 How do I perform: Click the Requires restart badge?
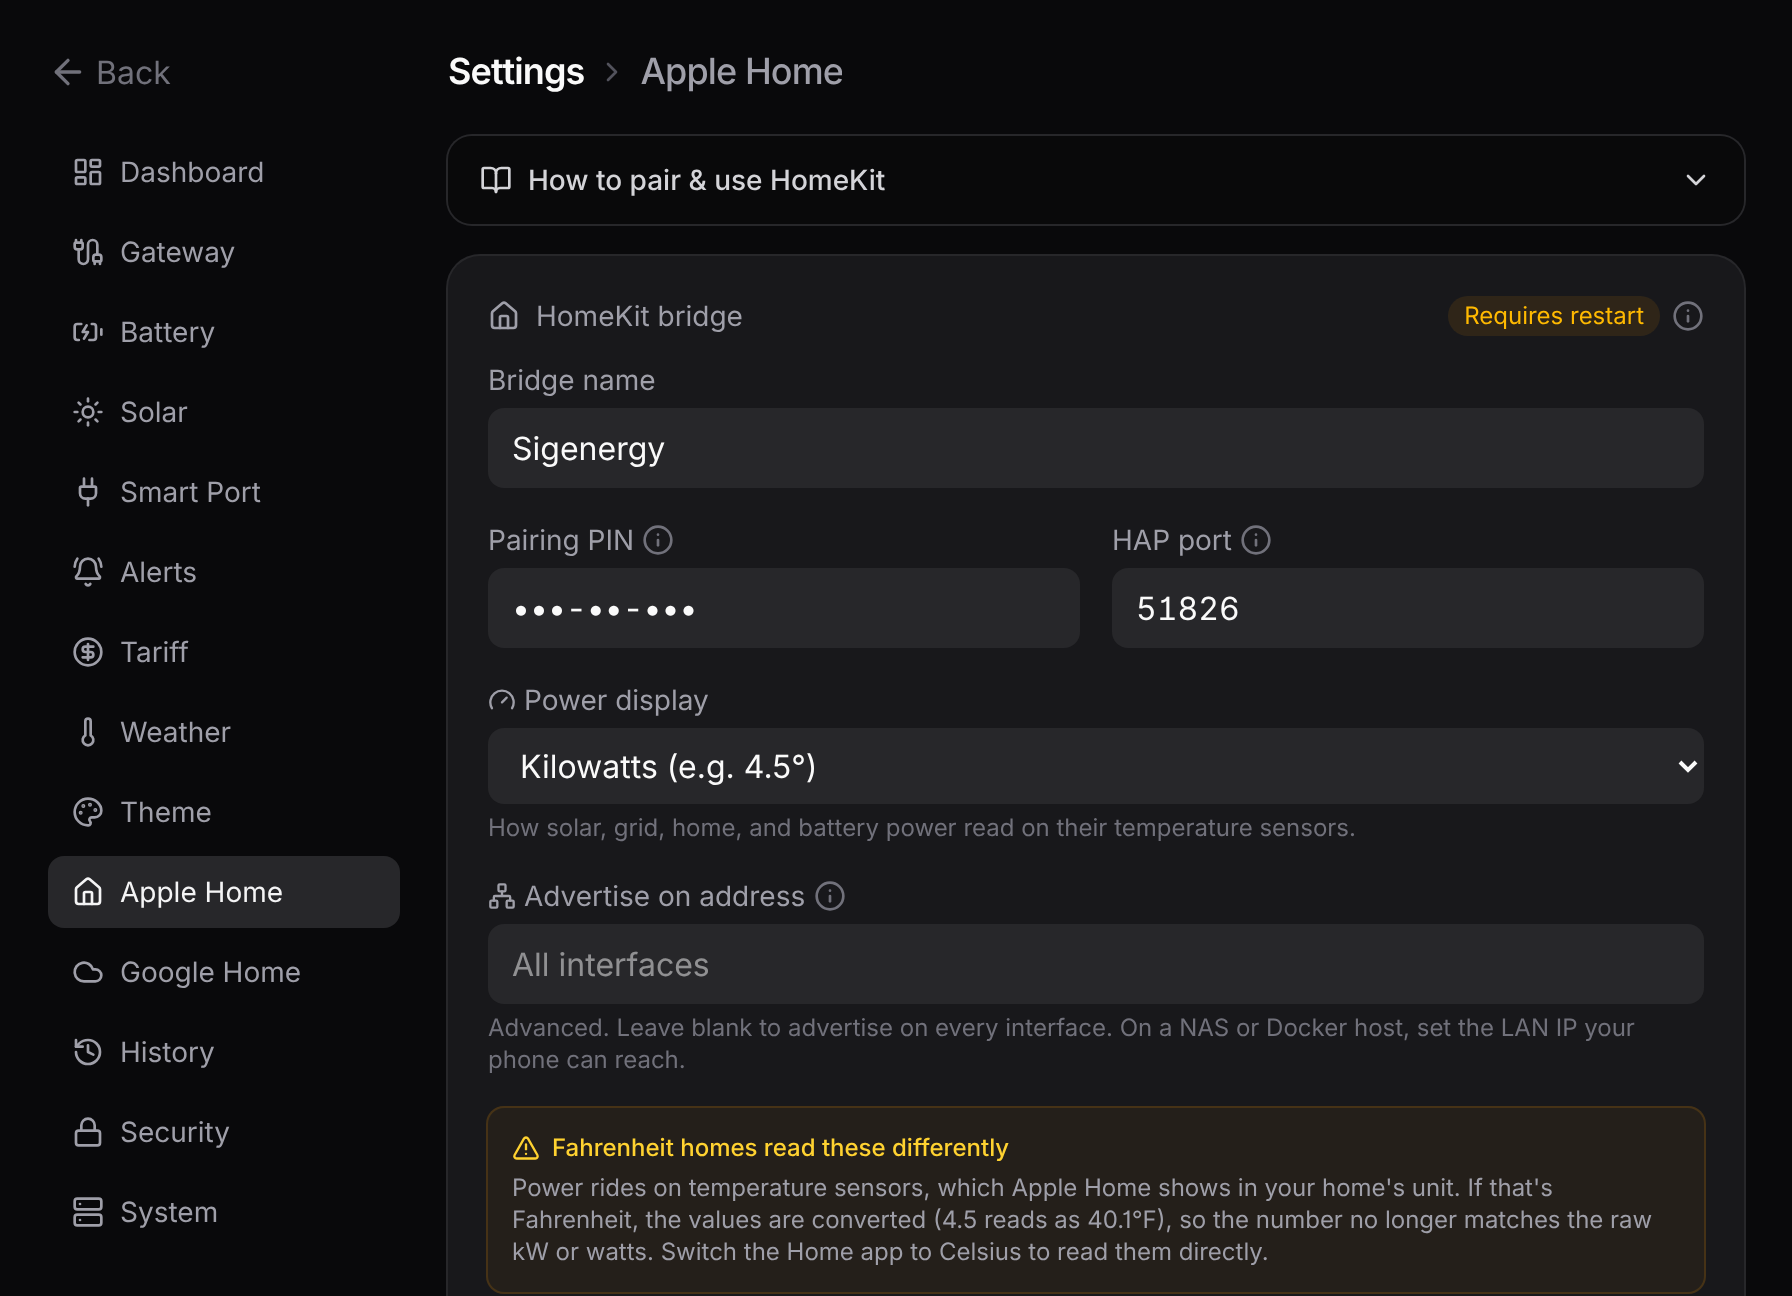point(1553,316)
